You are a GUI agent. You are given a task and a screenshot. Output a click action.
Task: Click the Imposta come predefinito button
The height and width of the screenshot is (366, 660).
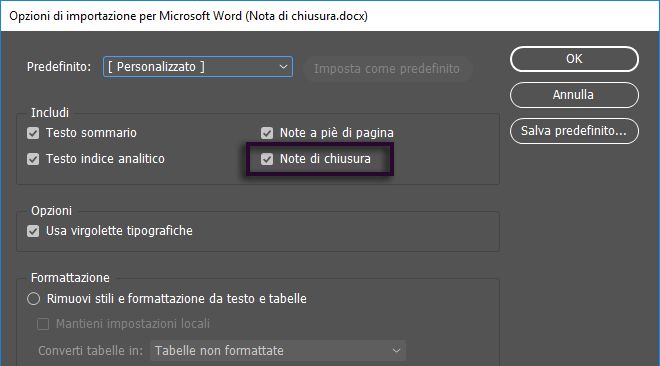[x=387, y=69]
